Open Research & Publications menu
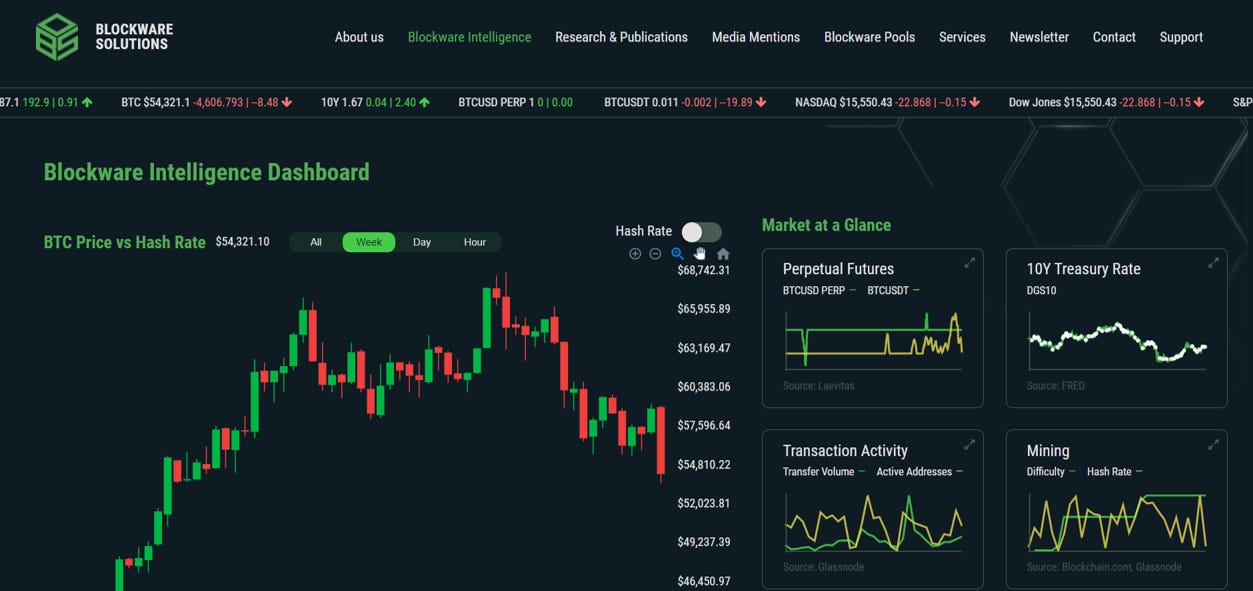The height and width of the screenshot is (591, 1253). coord(621,37)
